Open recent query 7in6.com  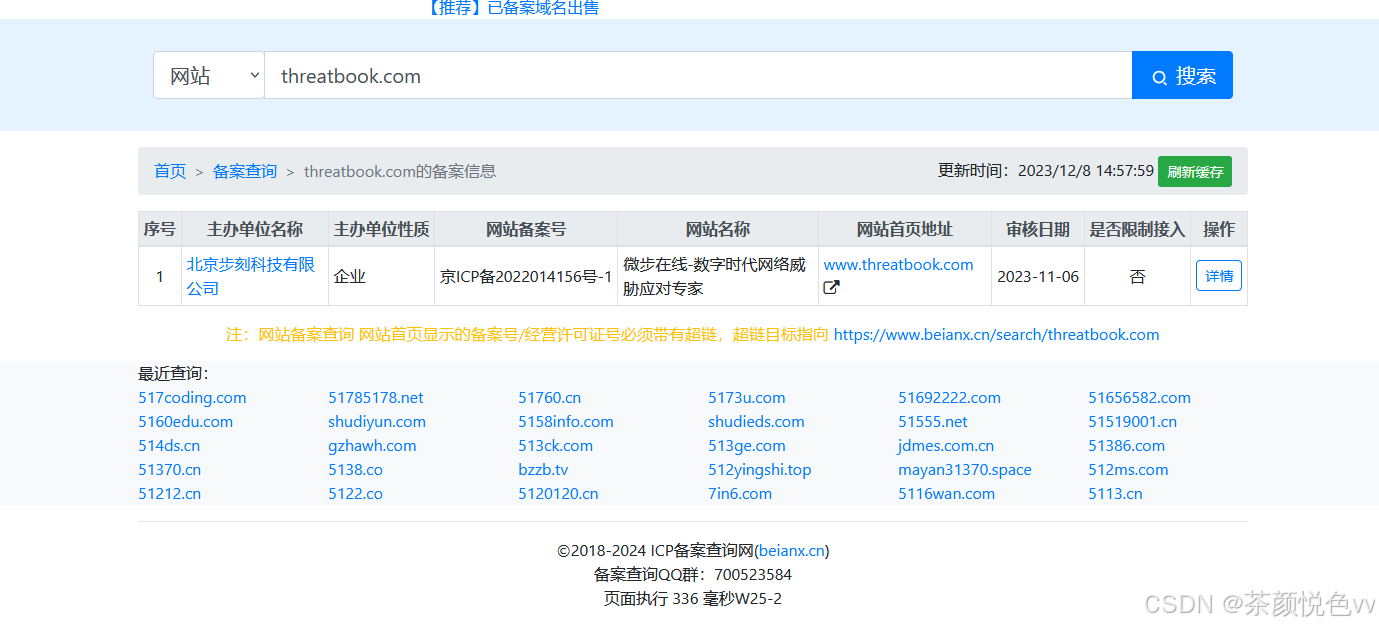pyautogui.click(x=740, y=494)
